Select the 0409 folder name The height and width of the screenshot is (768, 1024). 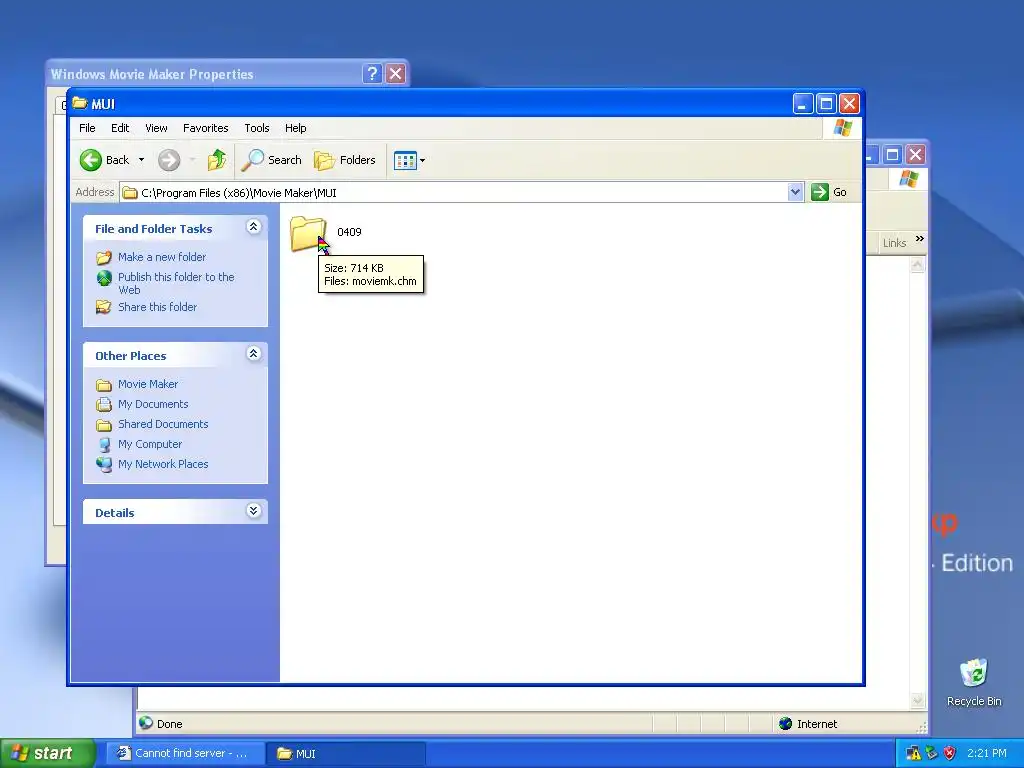[x=349, y=232]
